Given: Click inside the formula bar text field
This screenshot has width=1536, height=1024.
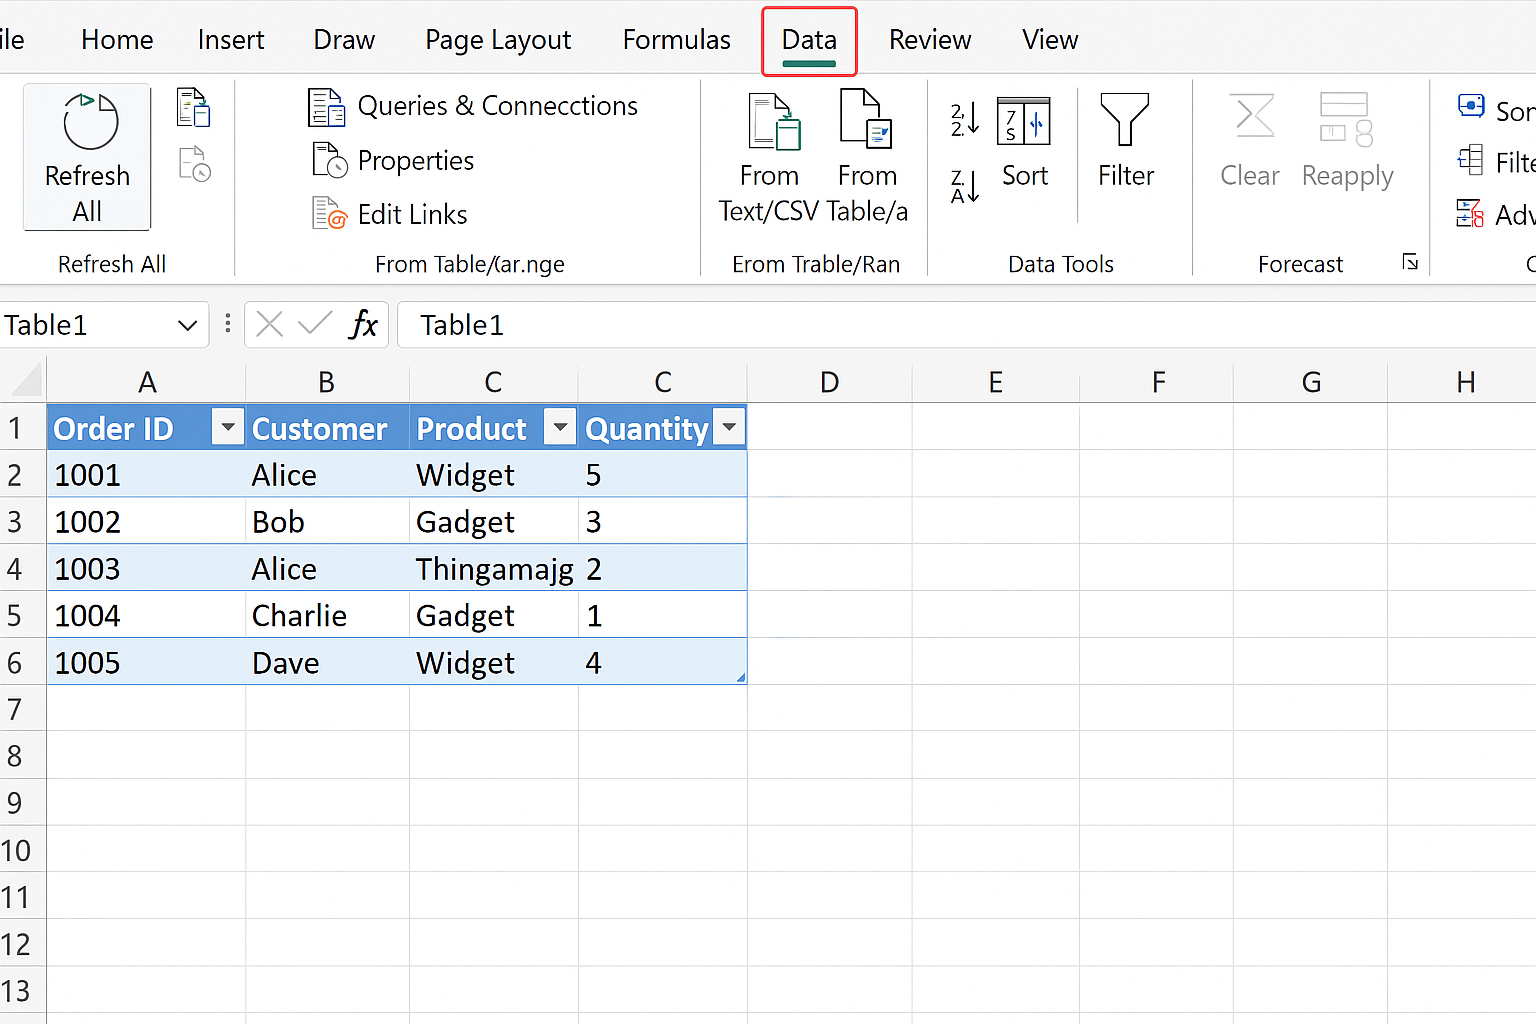Looking at the screenshot, I should pos(966,325).
